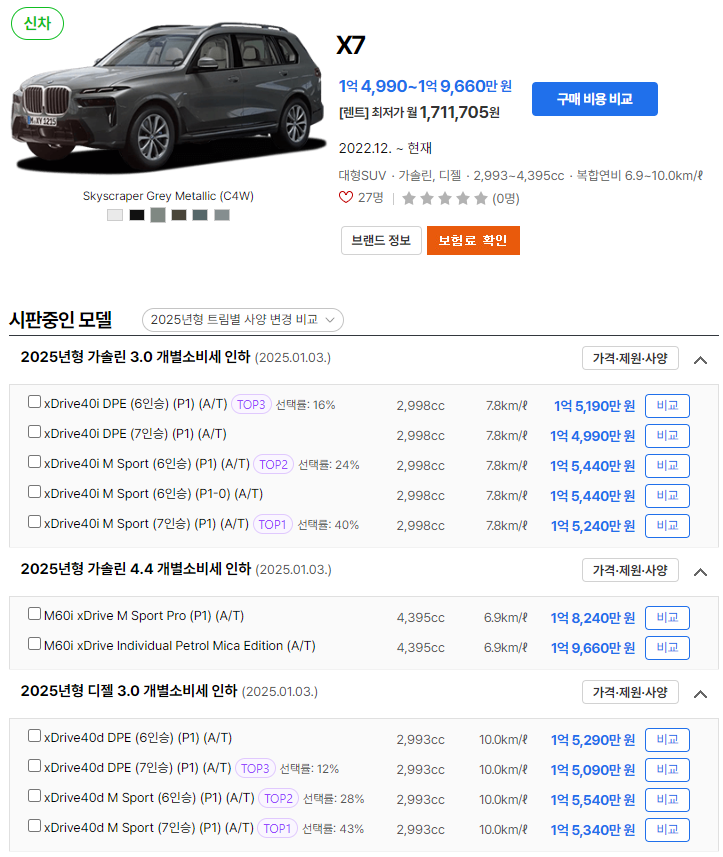
Task: Check xDrive40d M Sport (6인승) checkbox
Action: [34, 796]
